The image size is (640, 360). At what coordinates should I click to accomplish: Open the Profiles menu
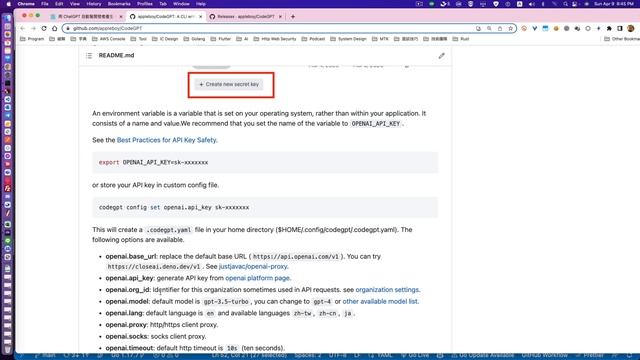tap(144, 4)
